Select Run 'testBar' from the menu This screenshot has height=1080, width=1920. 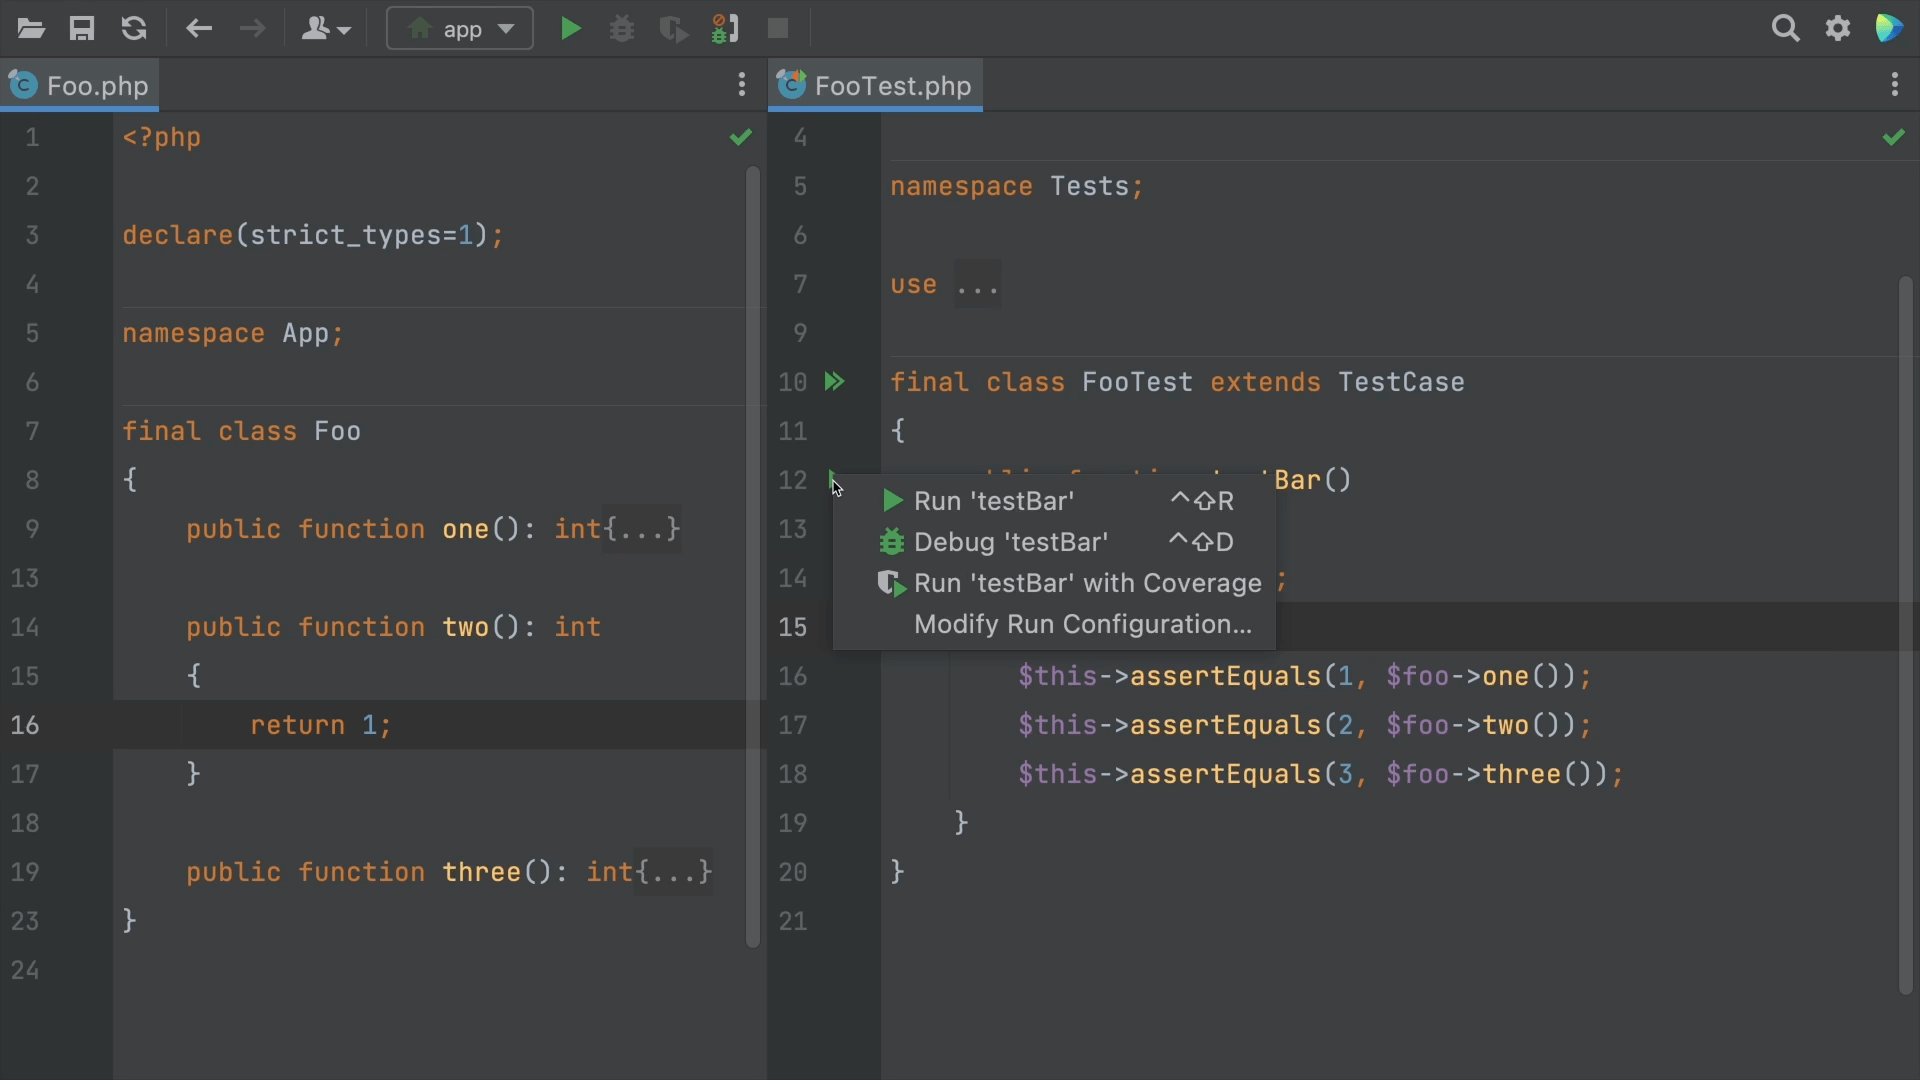993,501
